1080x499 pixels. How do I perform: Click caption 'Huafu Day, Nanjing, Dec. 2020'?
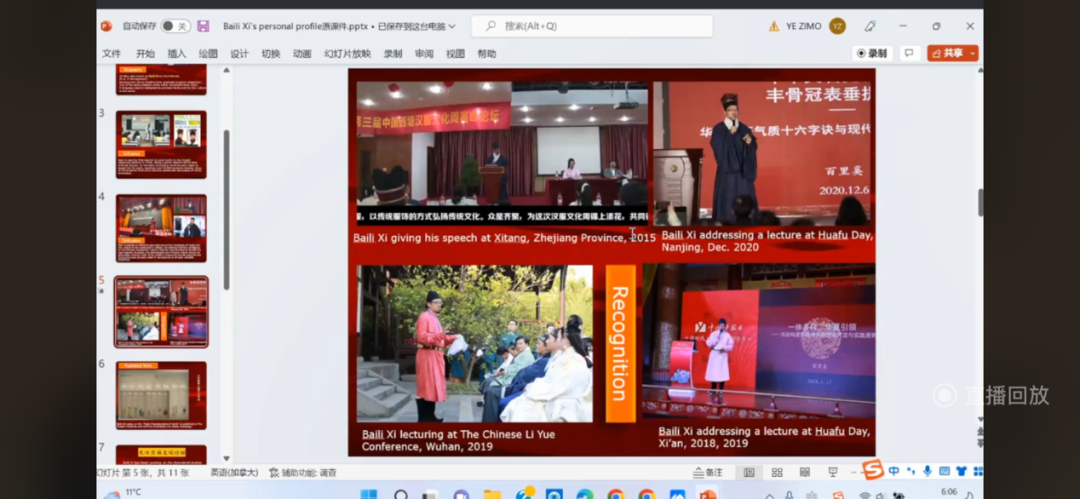tap(767, 241)
